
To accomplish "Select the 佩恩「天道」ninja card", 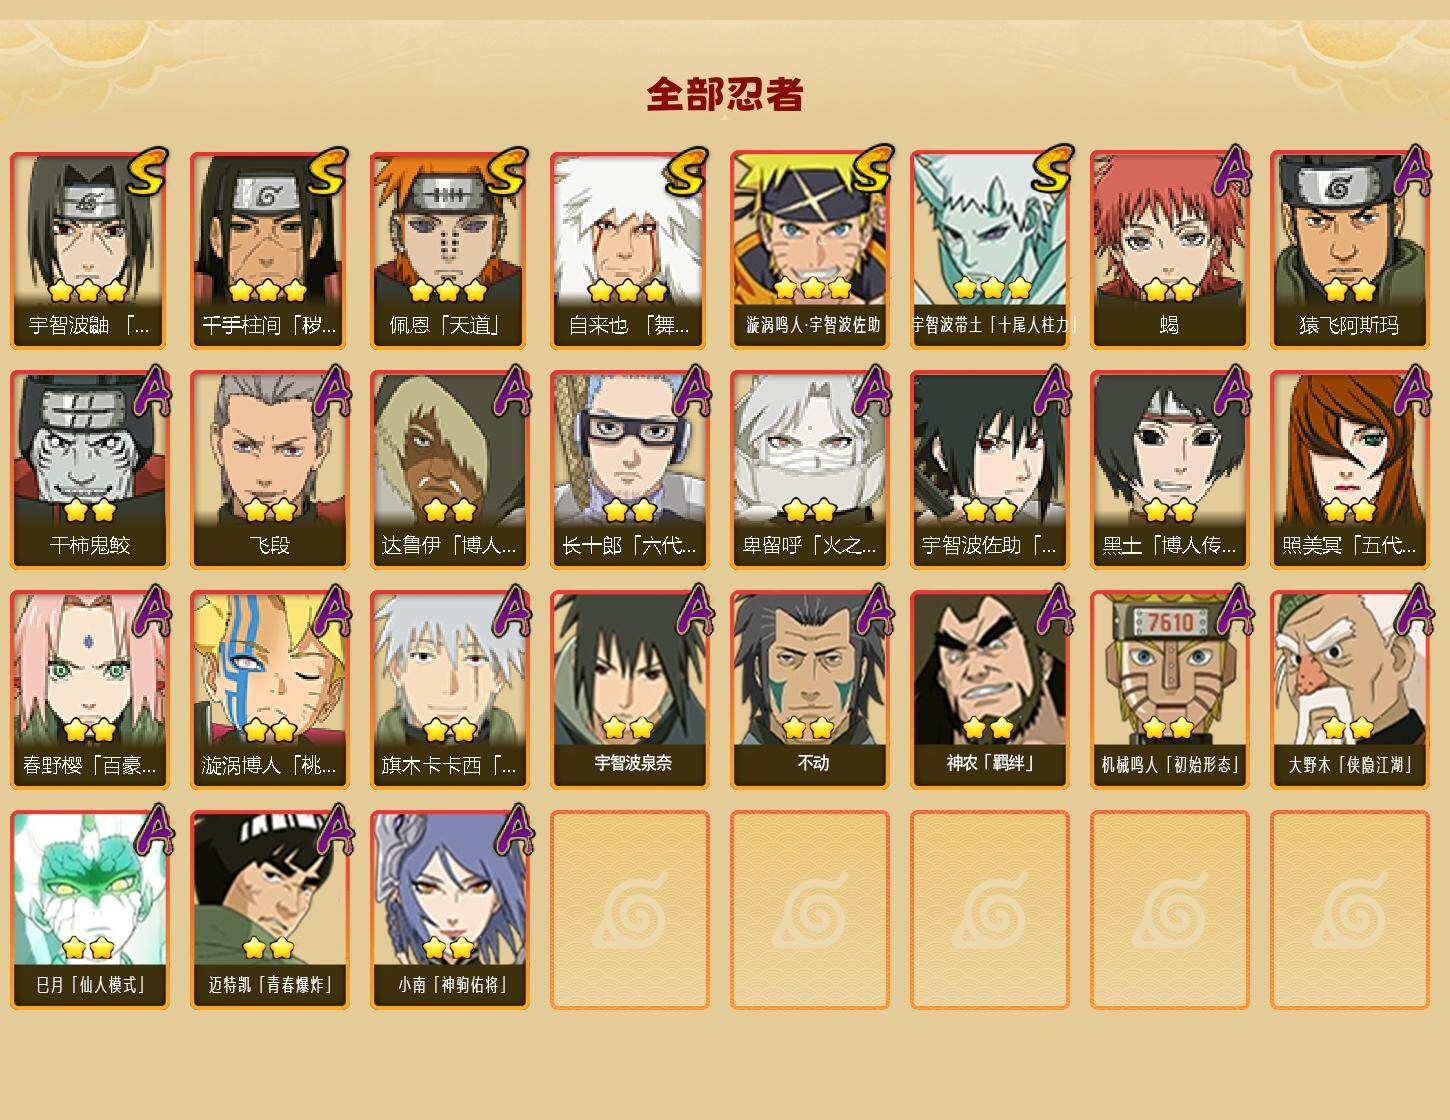I will click(x=449, y=250).
